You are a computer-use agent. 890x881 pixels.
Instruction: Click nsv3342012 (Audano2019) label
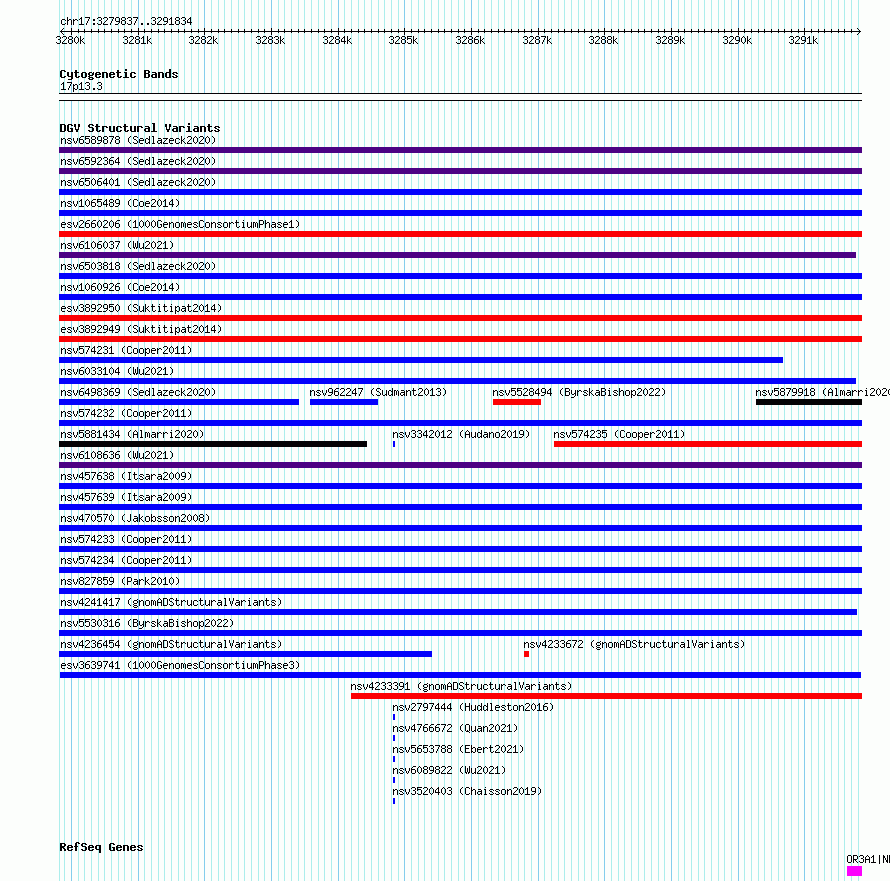click(461, 434)
